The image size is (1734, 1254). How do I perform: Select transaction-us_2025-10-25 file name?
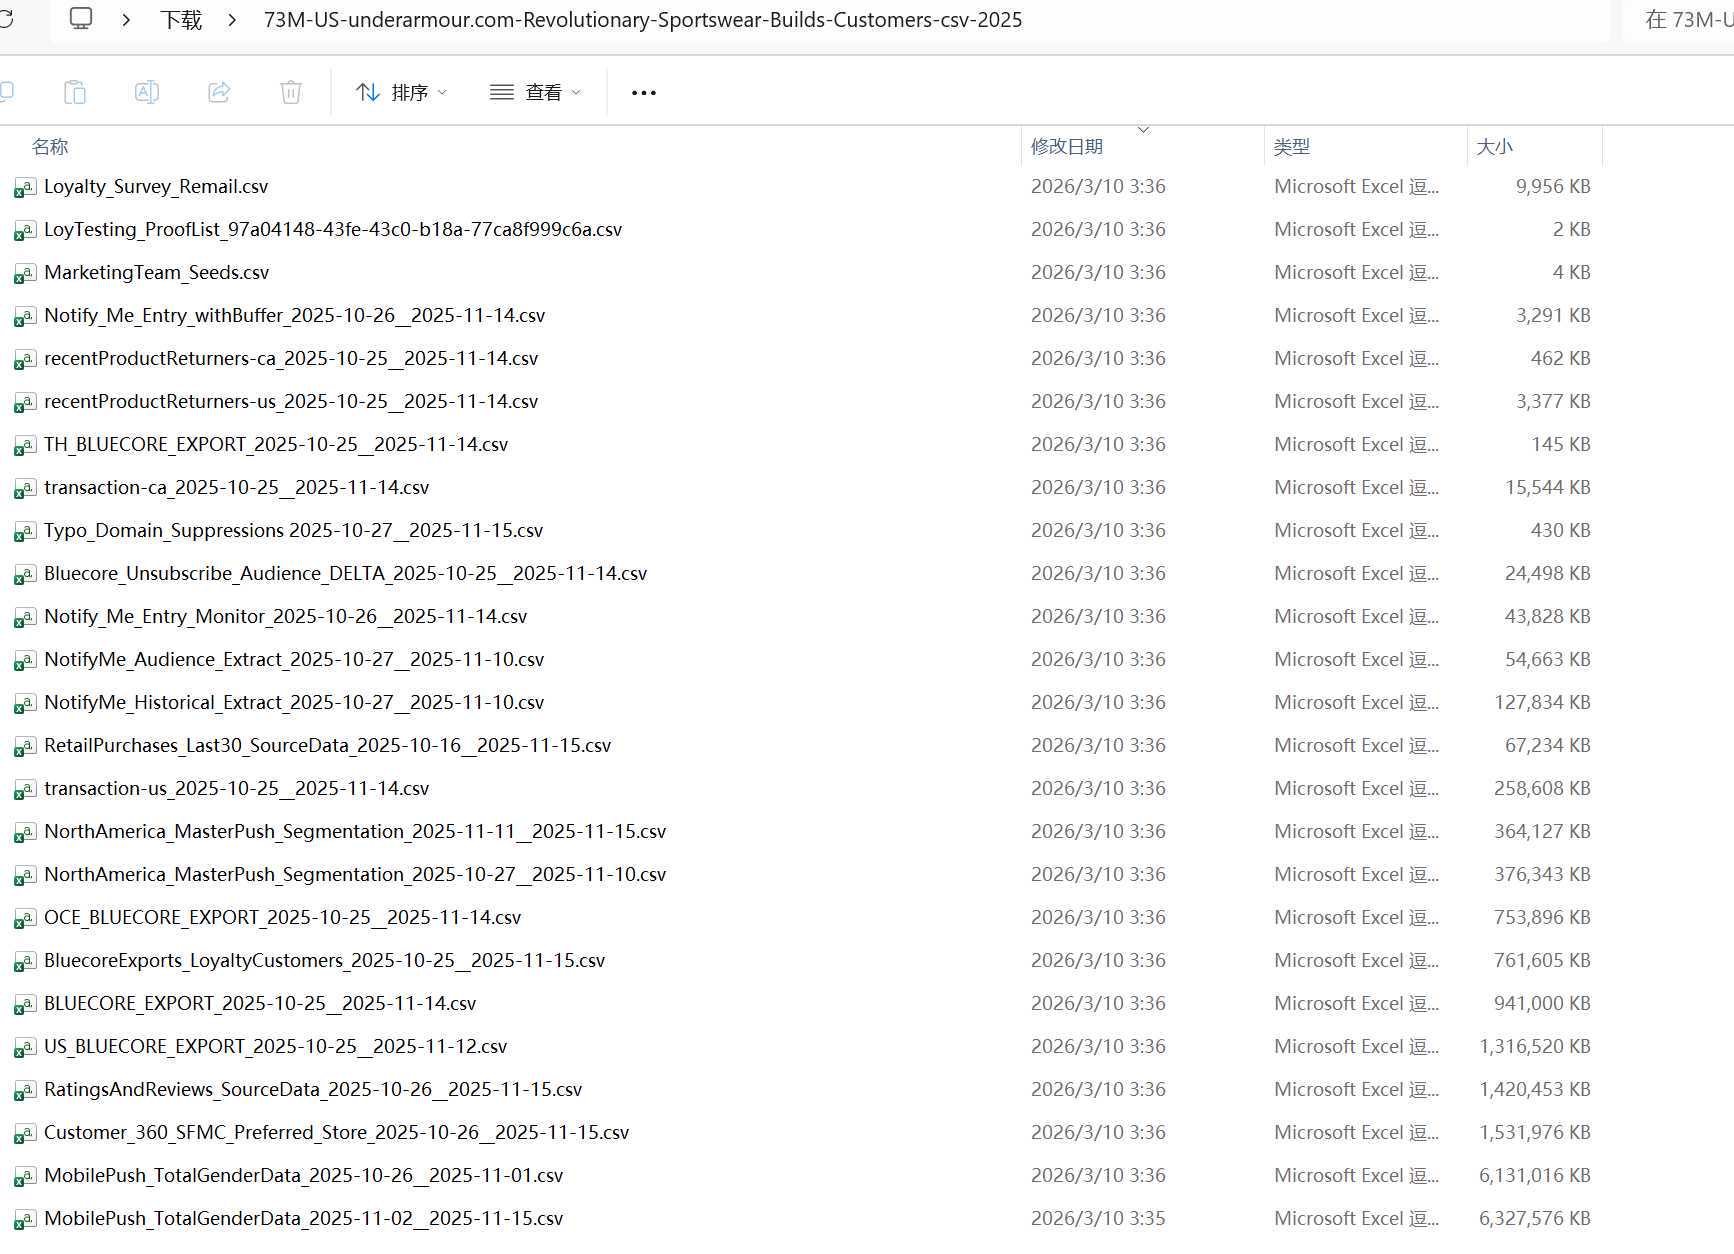tap(237, 788)
